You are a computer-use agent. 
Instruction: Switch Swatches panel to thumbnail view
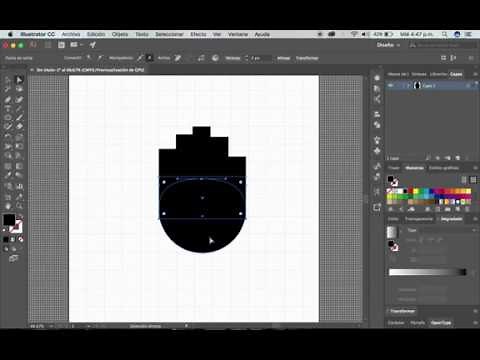coord(473,180)
